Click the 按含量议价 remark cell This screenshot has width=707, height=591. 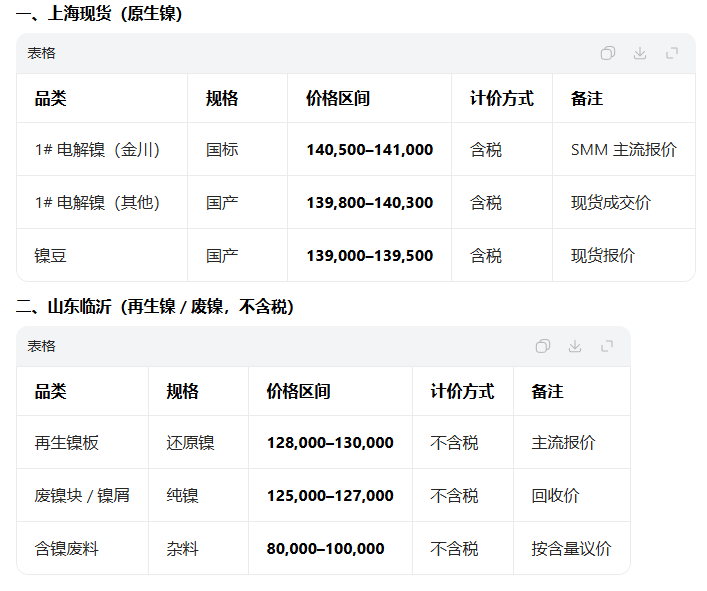(571, 549)
